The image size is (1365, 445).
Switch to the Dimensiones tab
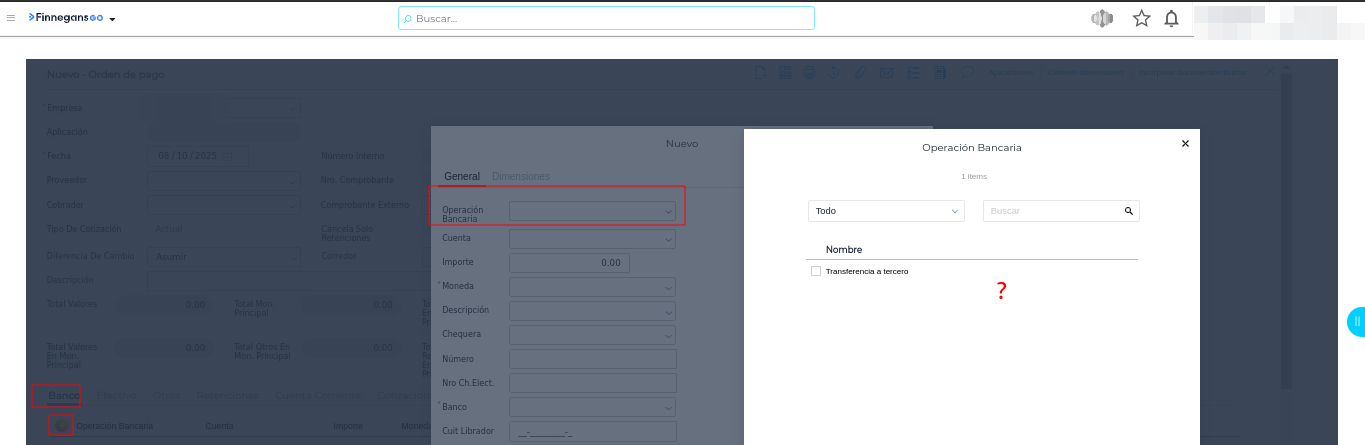521,176
